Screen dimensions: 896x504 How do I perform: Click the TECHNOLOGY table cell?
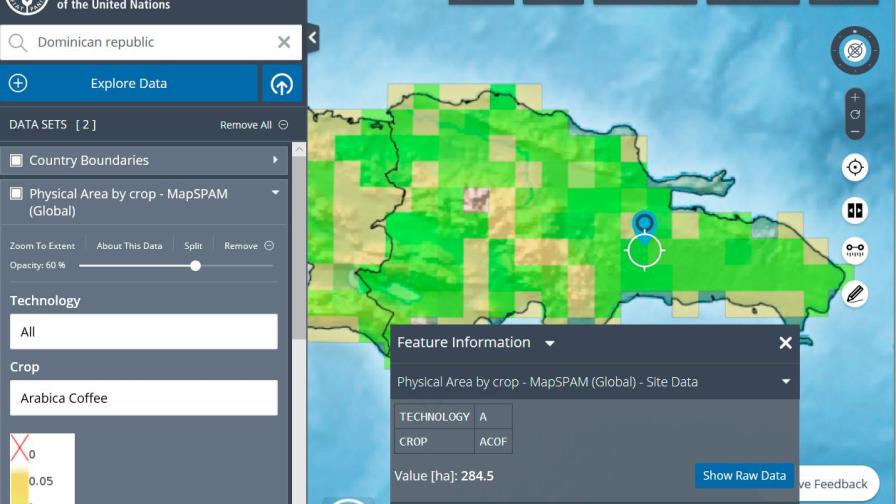point(434,417)
